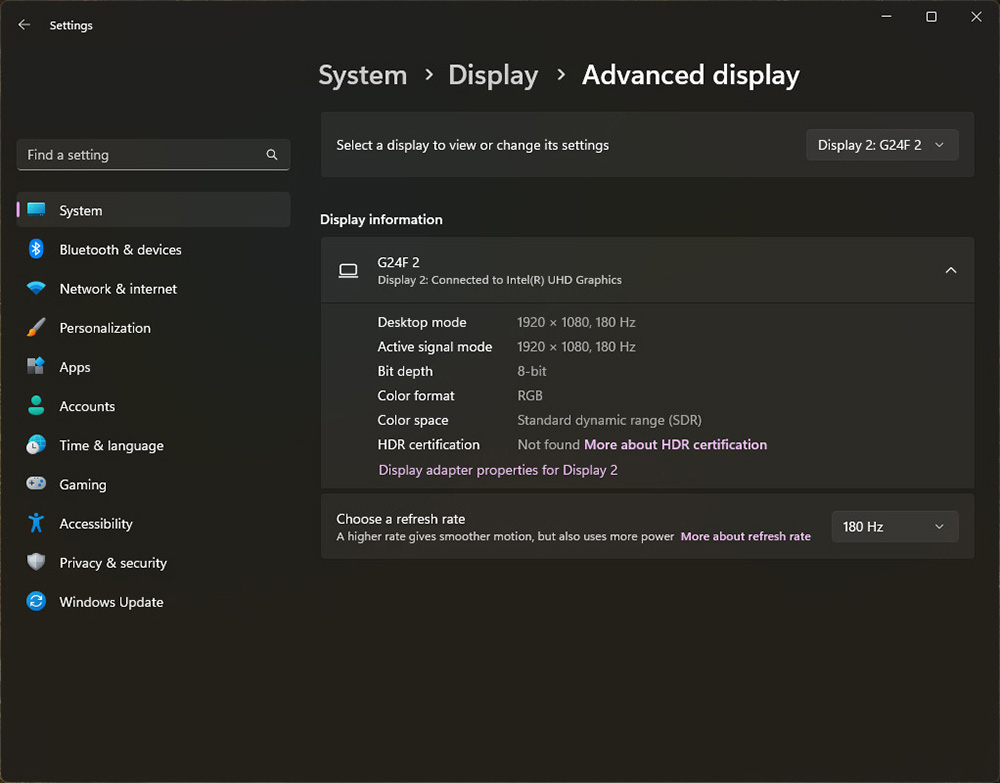Click the Desktop mode value 1920 × 1080, 180 Hz

(x=576, y=322)
